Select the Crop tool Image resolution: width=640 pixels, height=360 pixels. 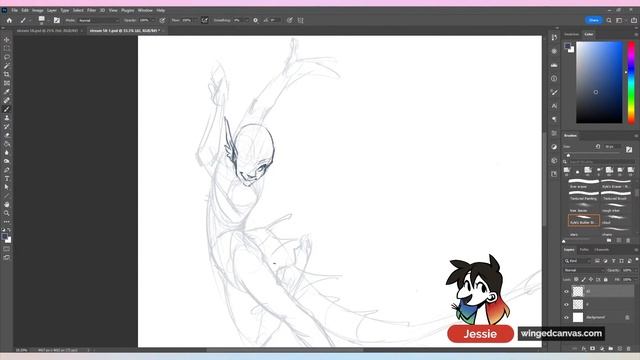point(7,74)
